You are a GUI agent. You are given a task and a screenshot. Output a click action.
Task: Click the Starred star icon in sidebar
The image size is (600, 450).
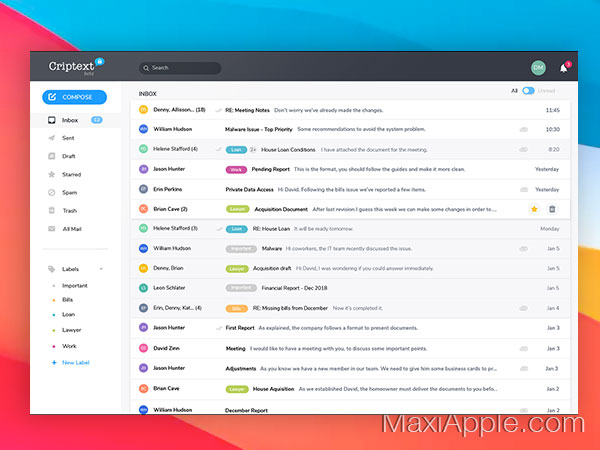(52, 174)
